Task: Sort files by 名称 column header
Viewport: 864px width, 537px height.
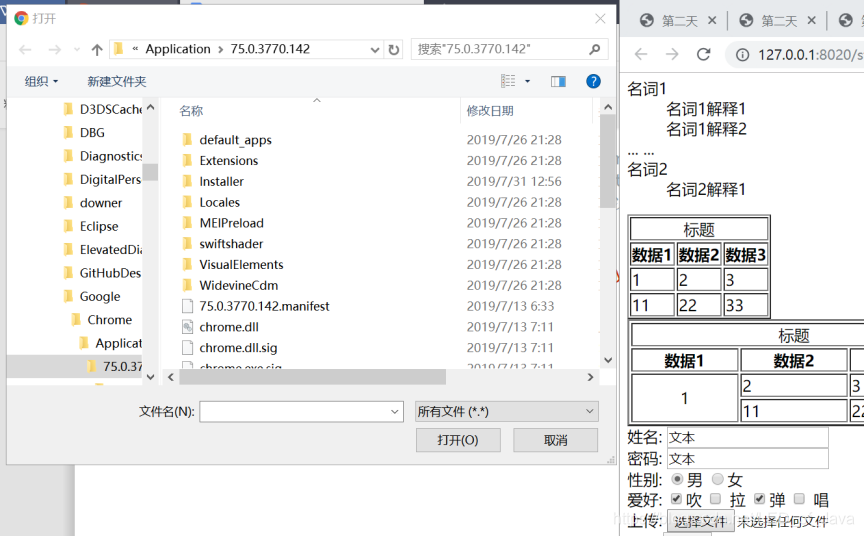Action: click(191, 111)
